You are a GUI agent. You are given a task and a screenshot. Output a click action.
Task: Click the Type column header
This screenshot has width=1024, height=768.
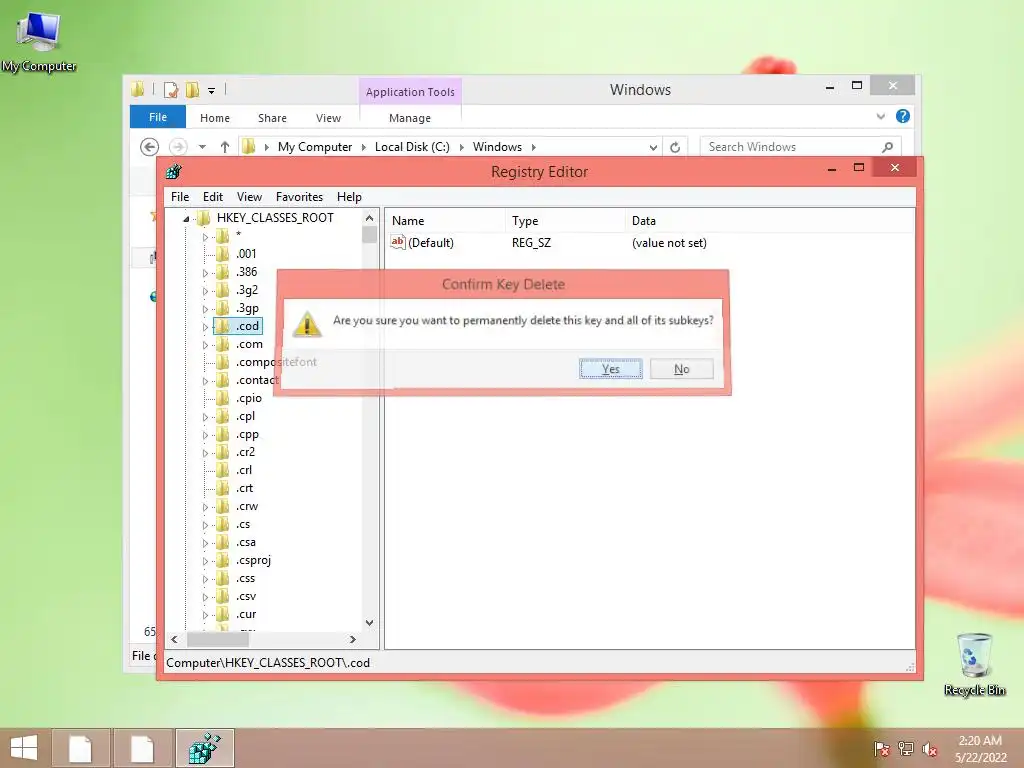tap(565, 221)
